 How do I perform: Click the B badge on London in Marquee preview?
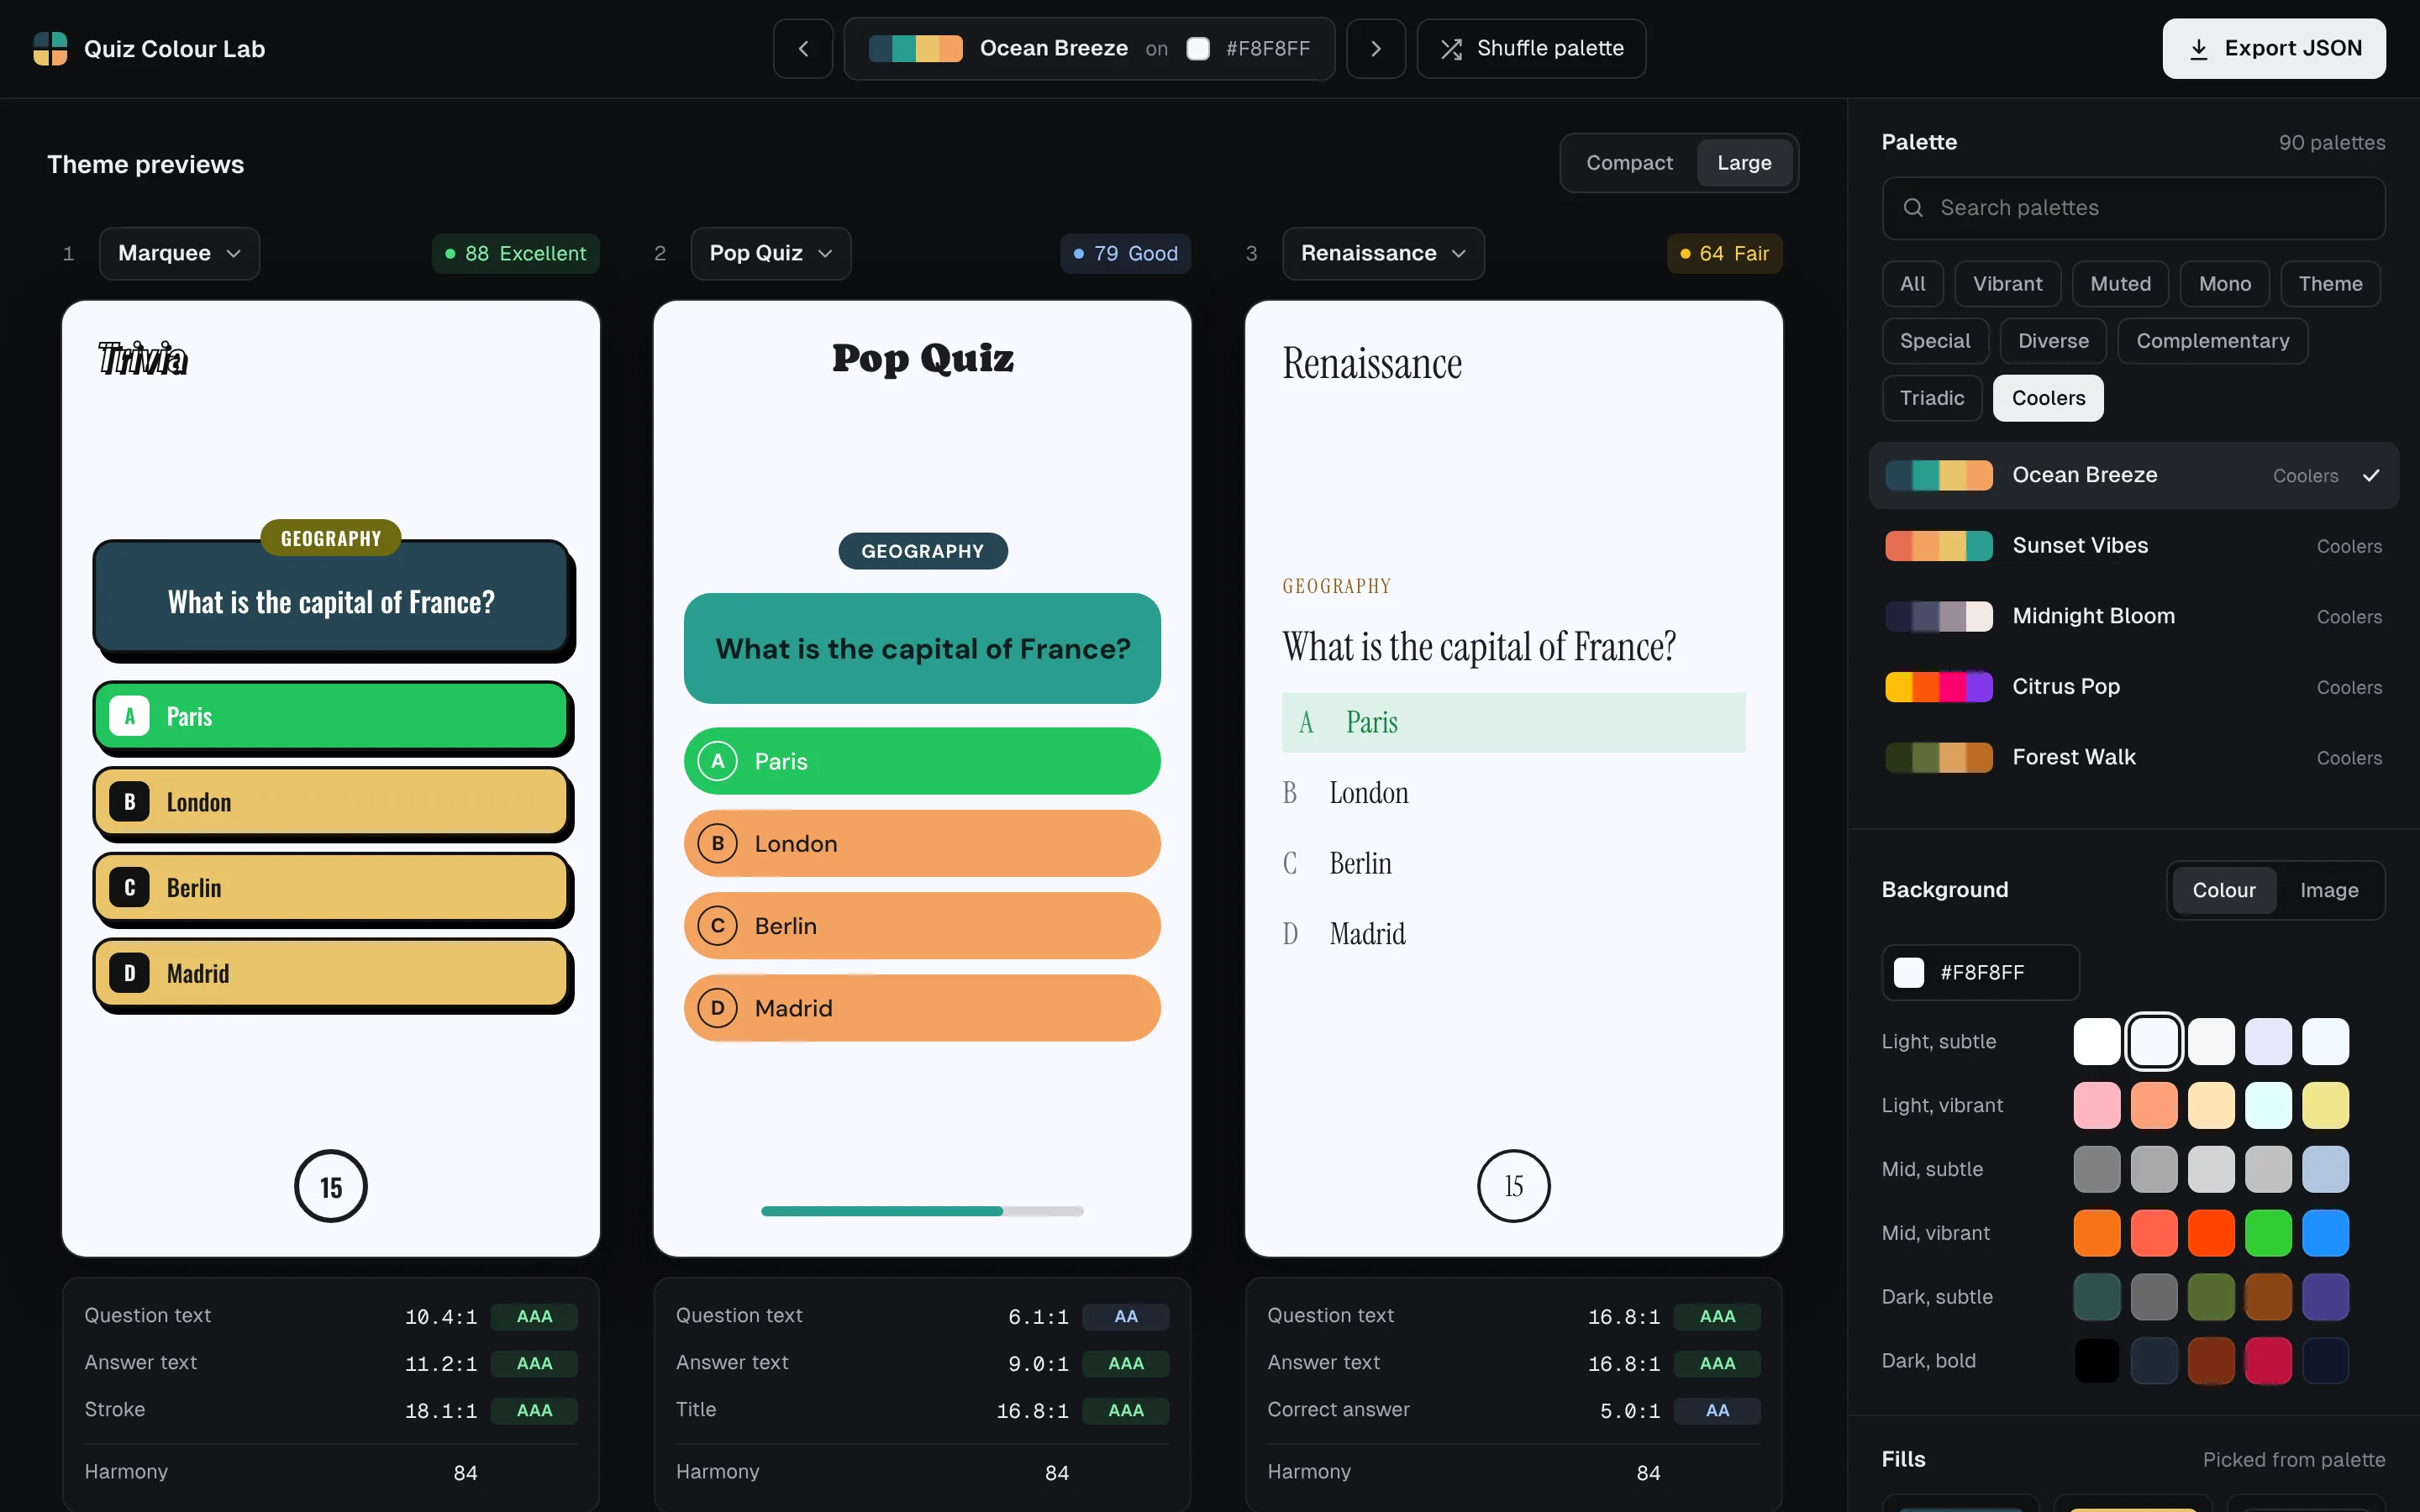click(x=129, y=802)
